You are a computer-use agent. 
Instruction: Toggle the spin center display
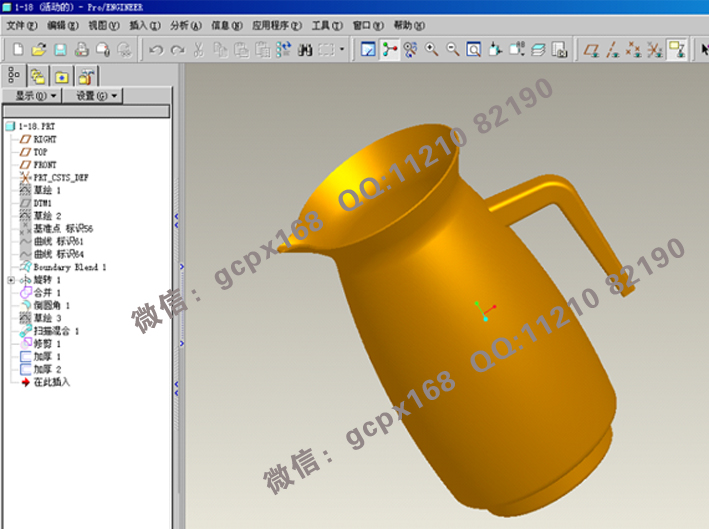click(x=389, y=49)
